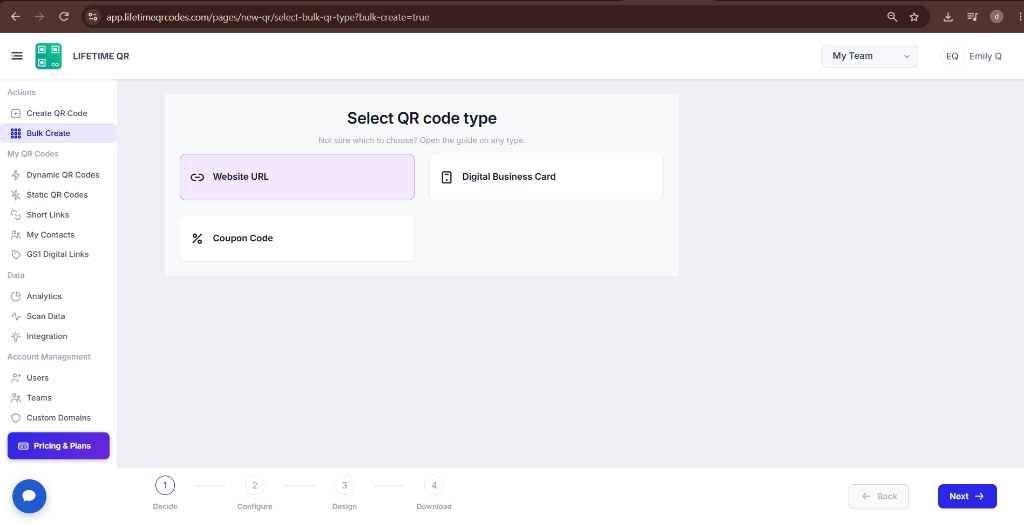Select the Coupon Code type card
The height and width of the screenshot is (524, 1024).
point(297,238)
